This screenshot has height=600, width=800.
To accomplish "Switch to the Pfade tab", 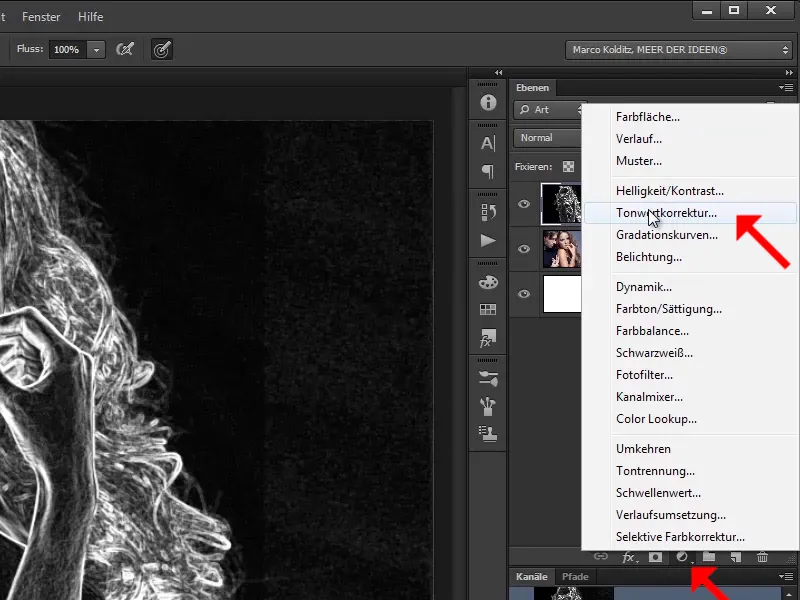I will click(x=575, y=577).
